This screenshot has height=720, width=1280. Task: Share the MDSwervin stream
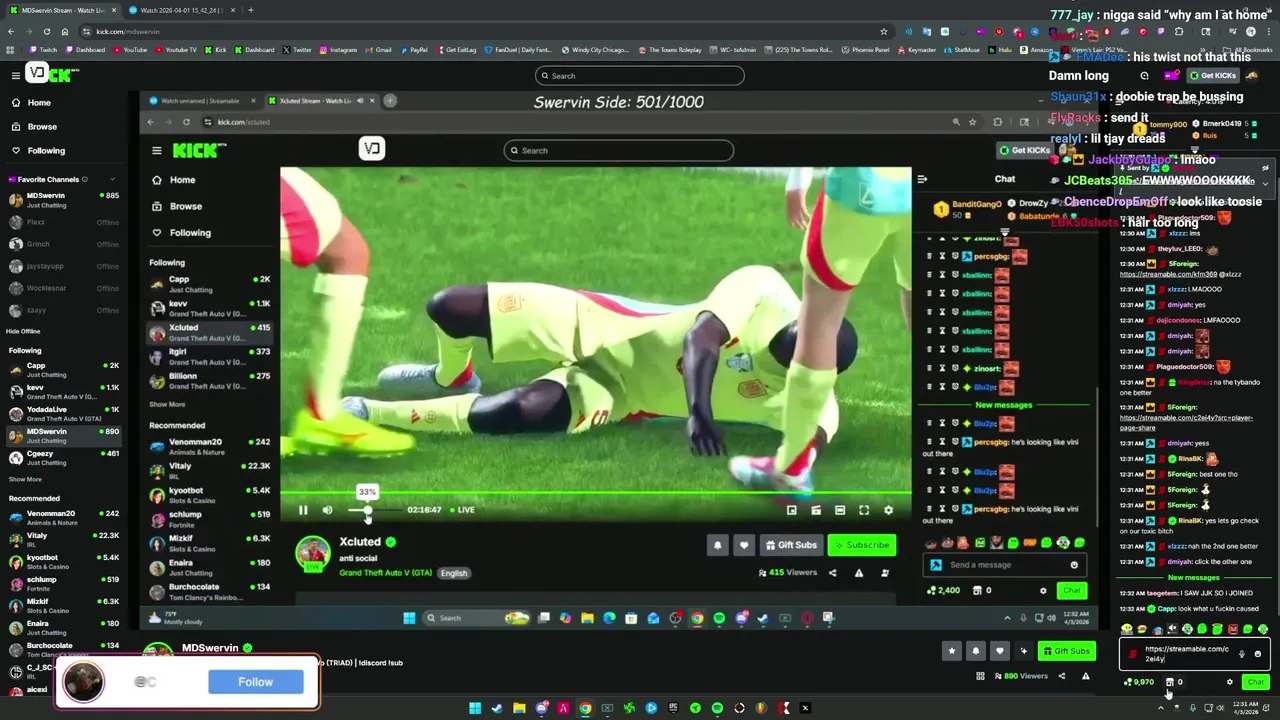point(1062,676)
